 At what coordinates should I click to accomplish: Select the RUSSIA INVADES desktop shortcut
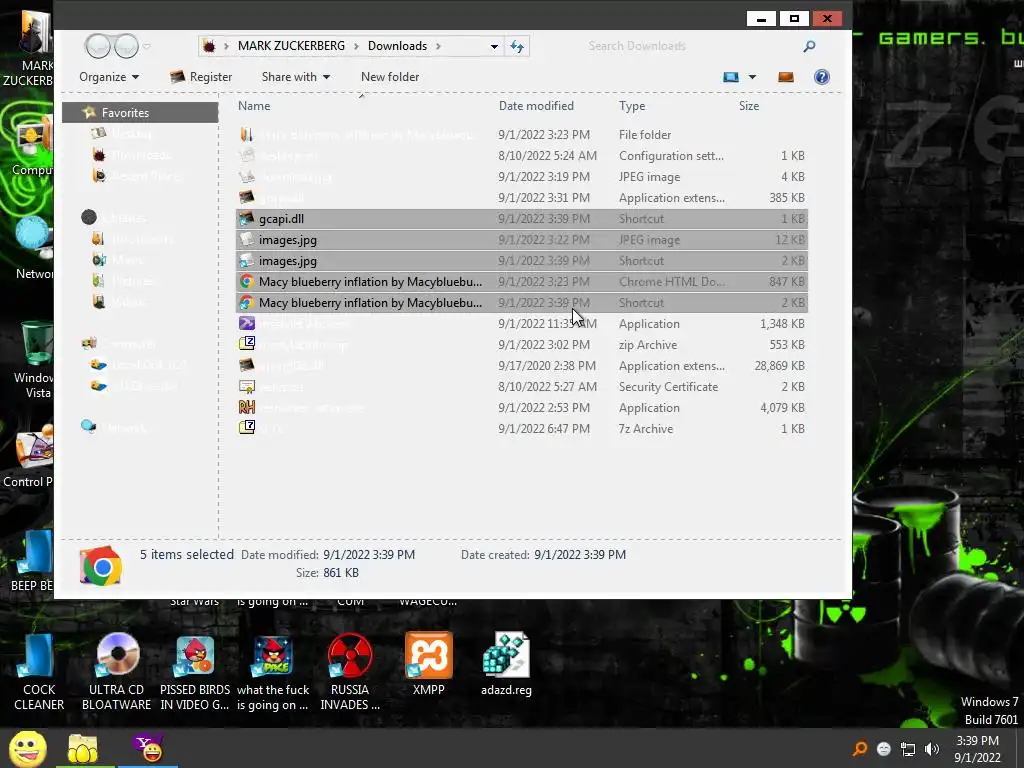(350, 672)
